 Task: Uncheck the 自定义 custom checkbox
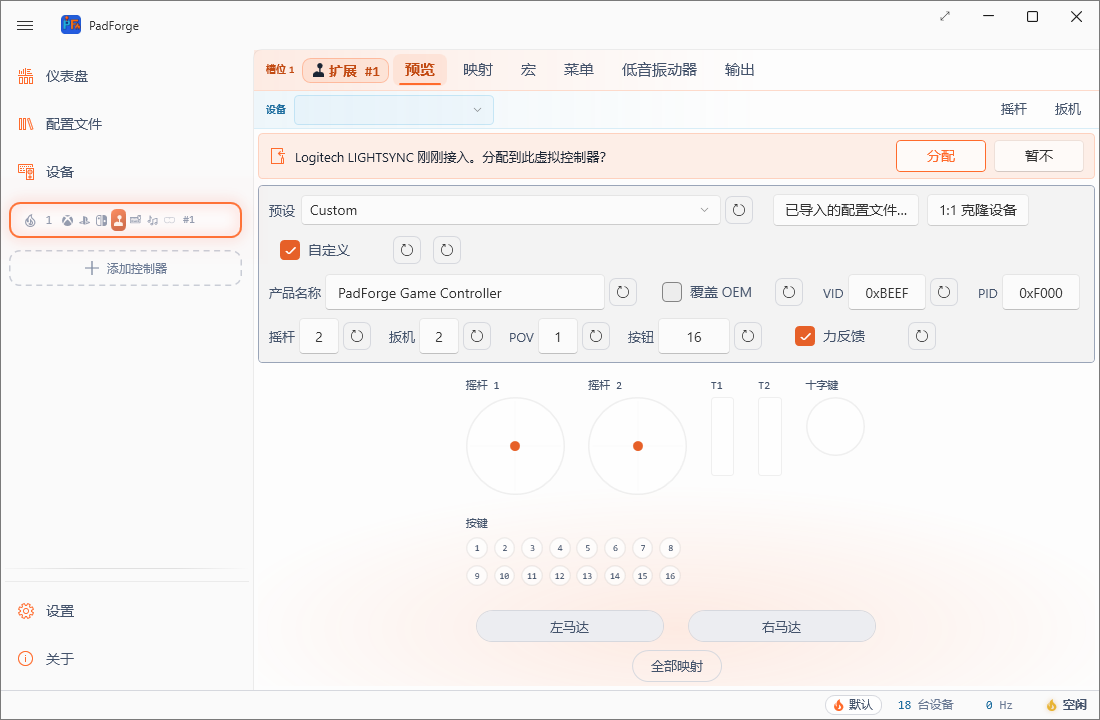(290, 250)
